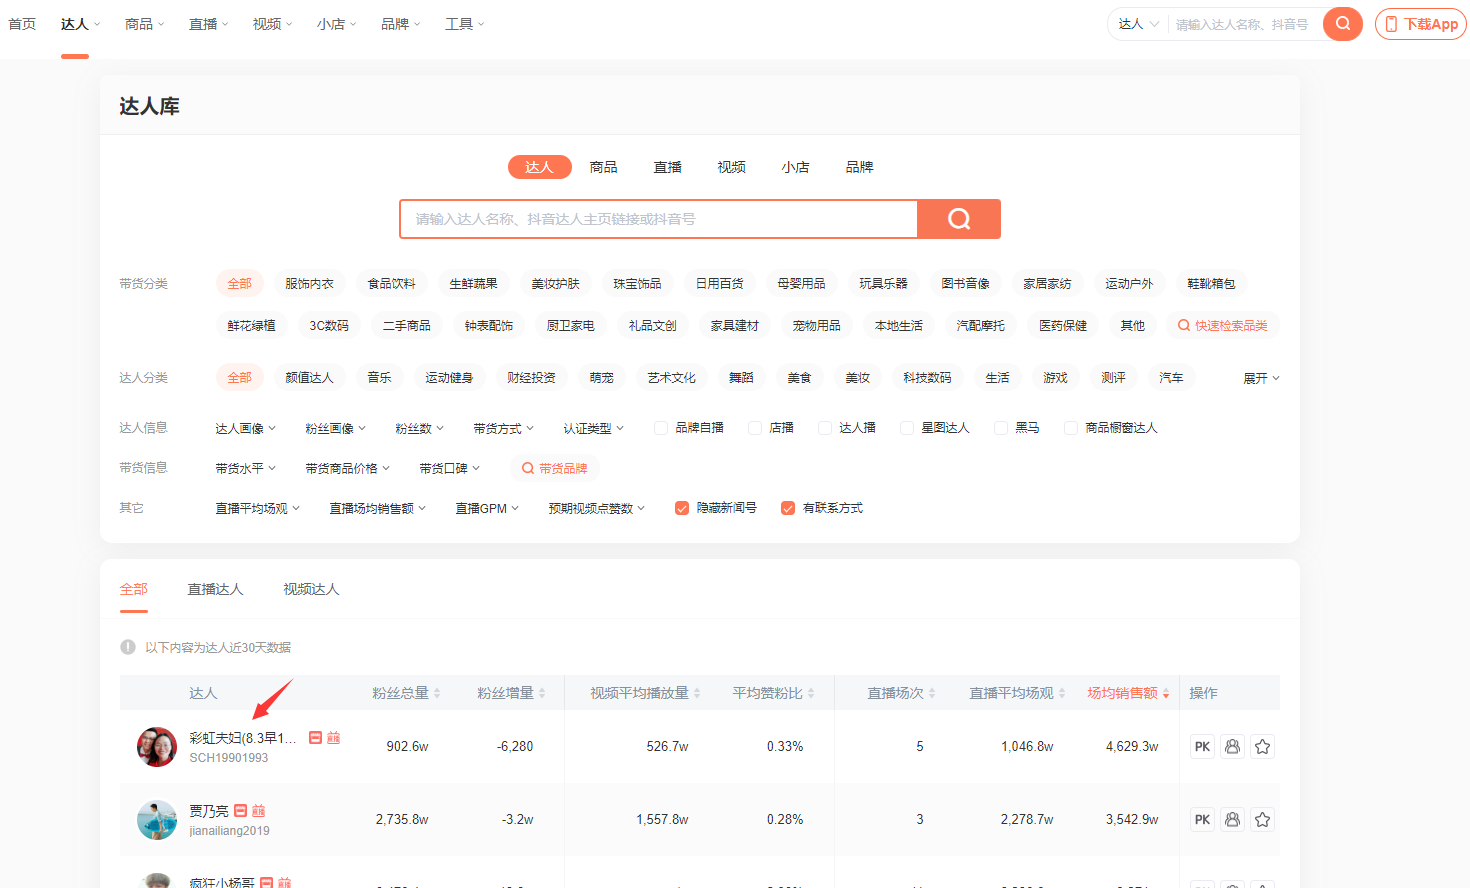Check the 达人播 checkbox
This screenshot has height=888, width=1470.
[x=825, y=428]
